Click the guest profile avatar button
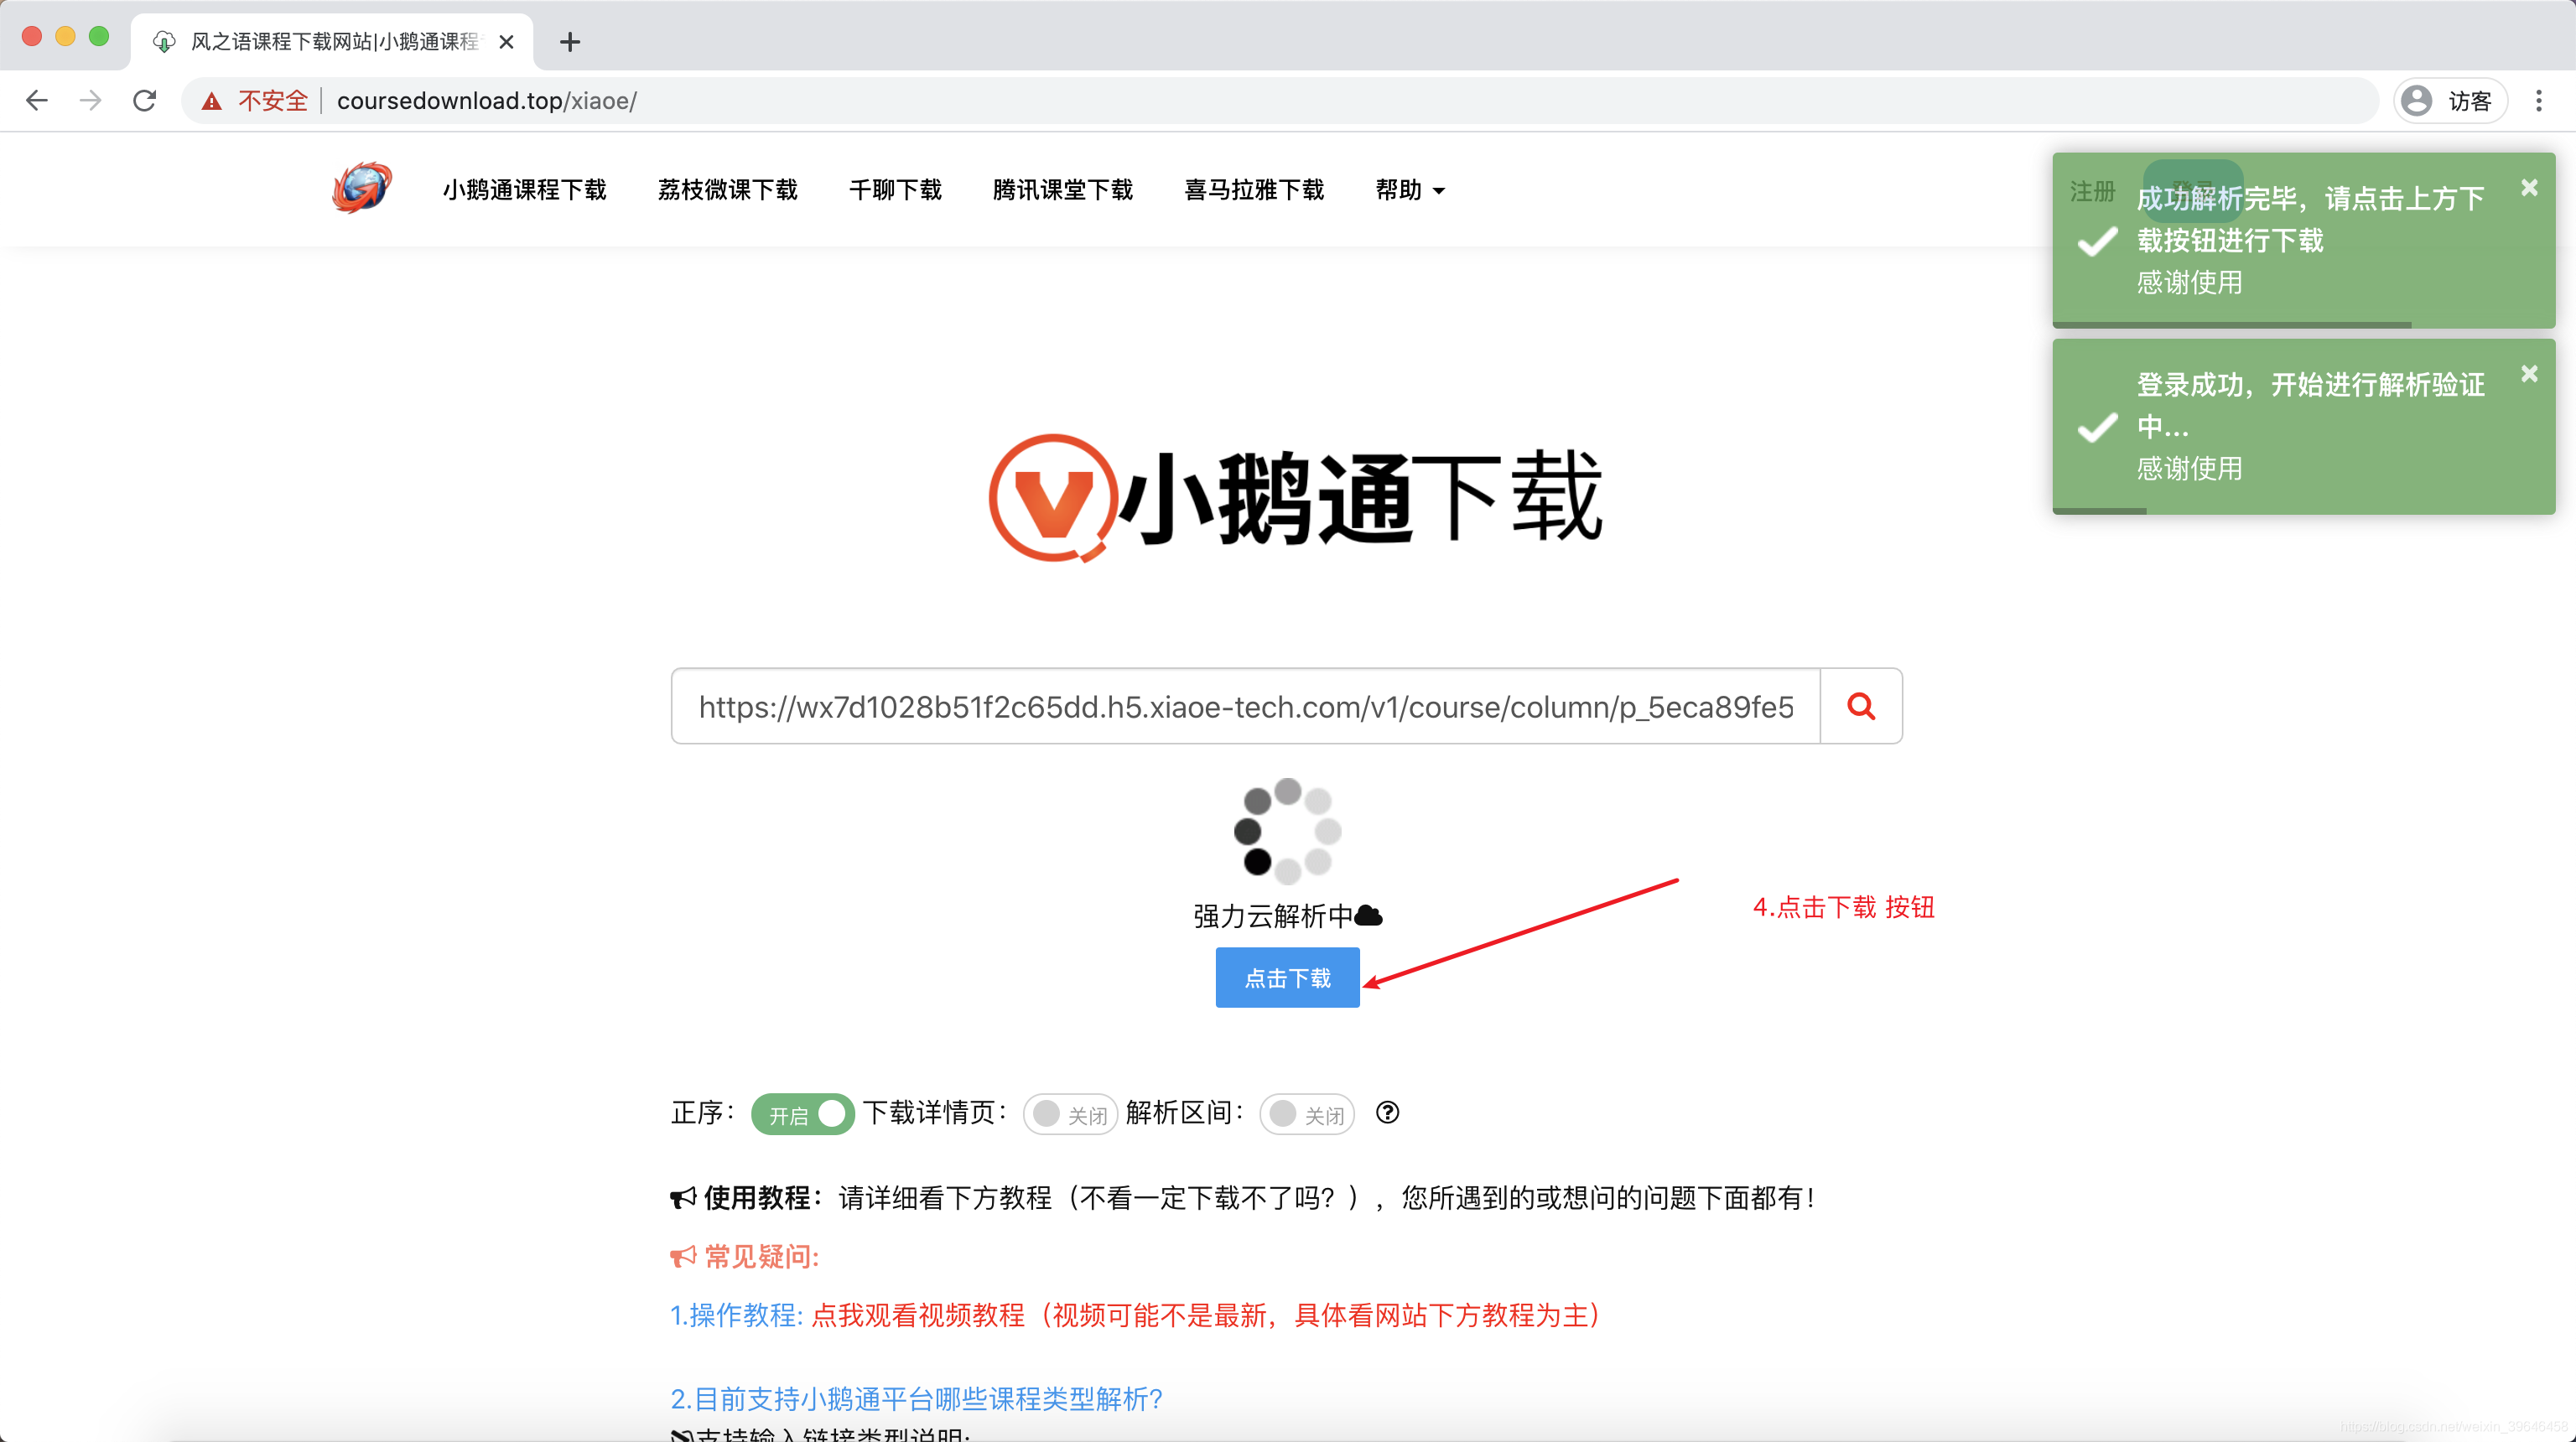 tap(2449, 101)
